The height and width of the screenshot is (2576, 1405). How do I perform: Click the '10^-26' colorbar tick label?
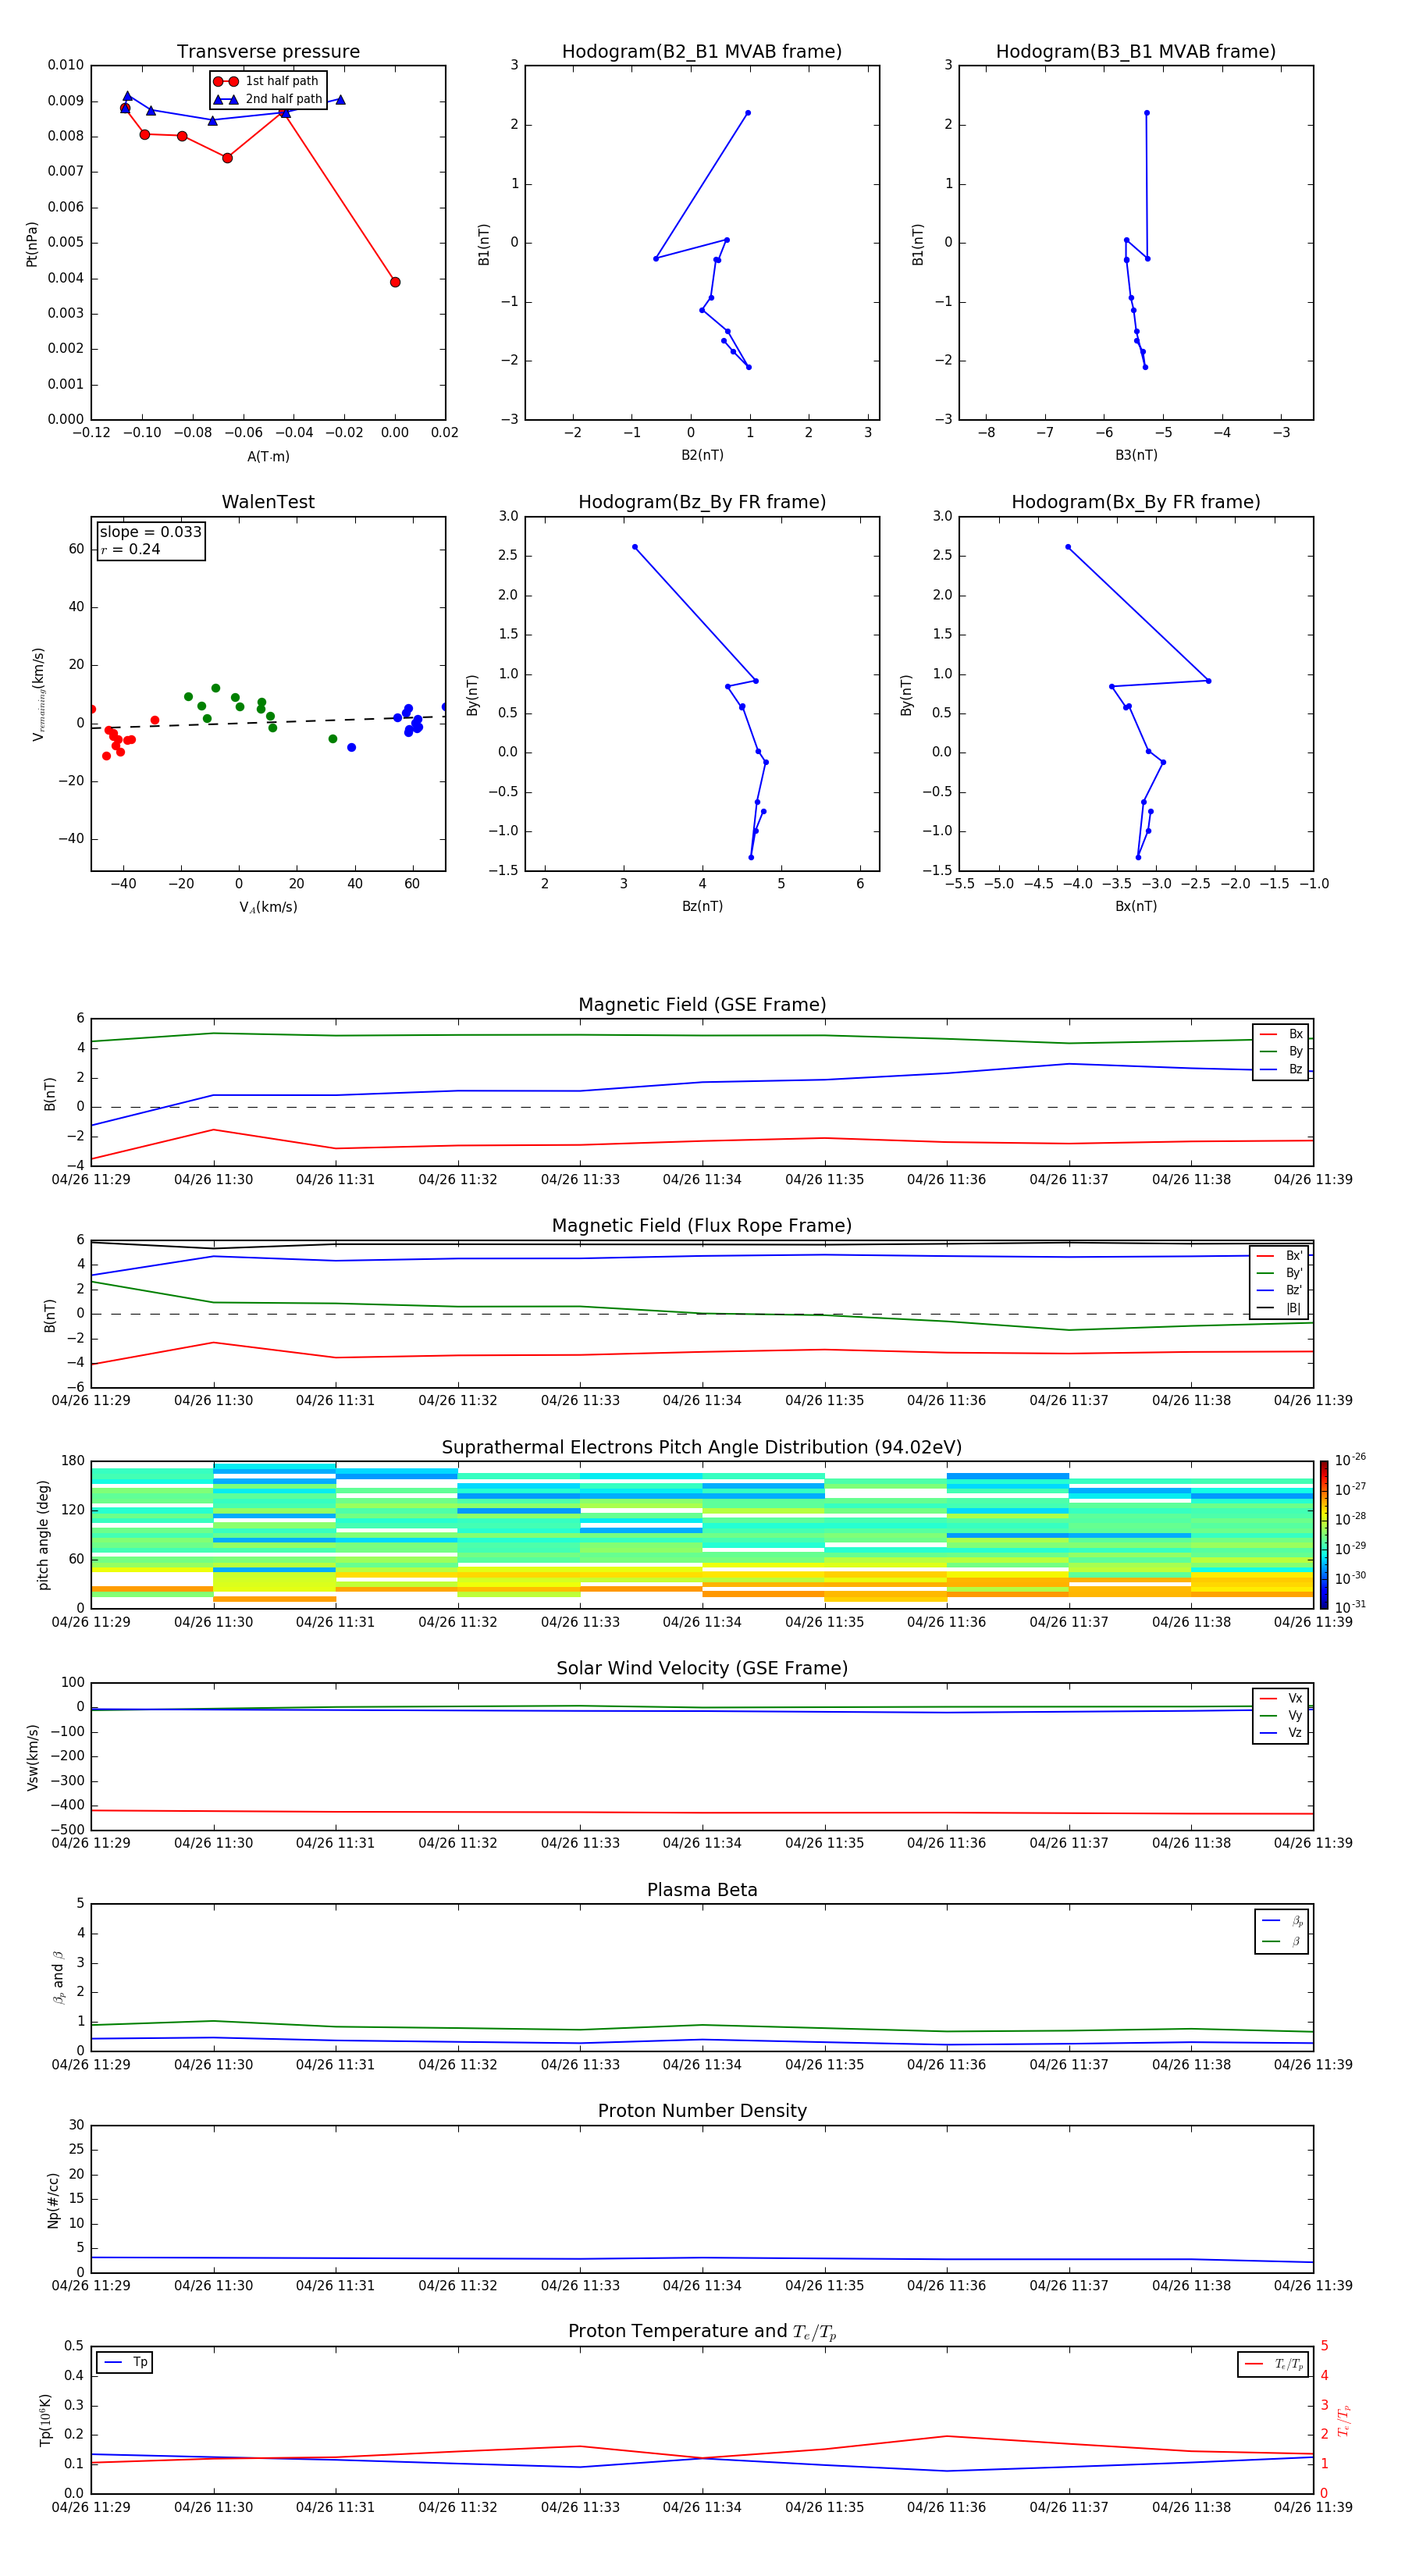point(1350,1460)
